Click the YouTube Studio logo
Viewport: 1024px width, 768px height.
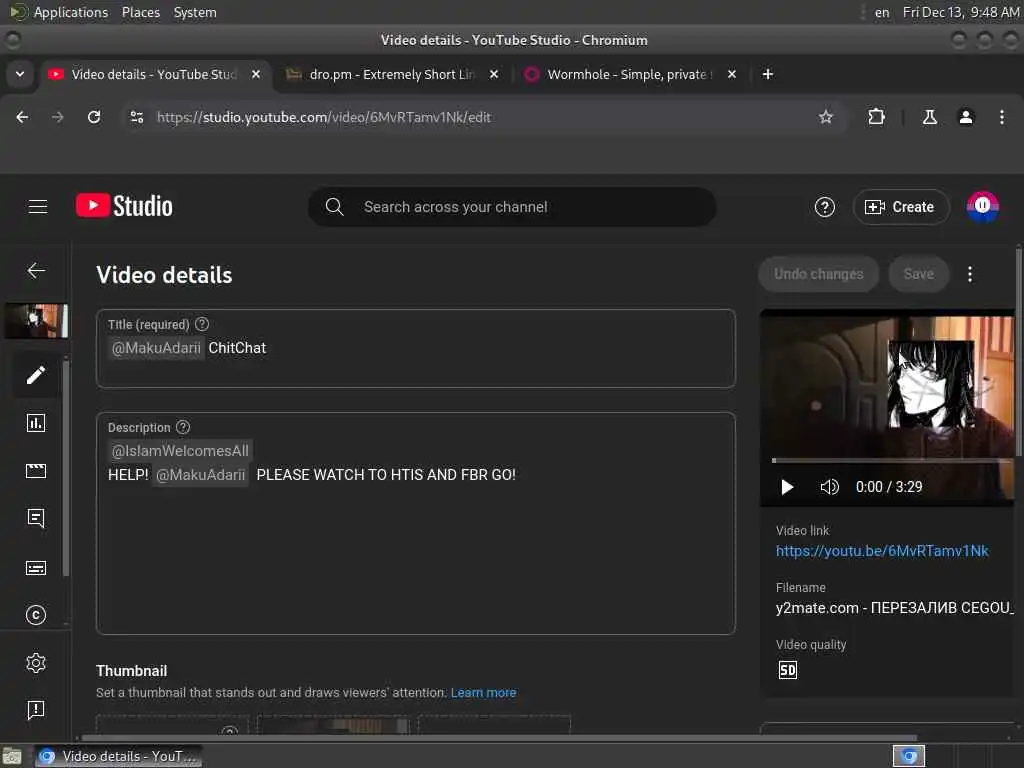click(124, 206)
